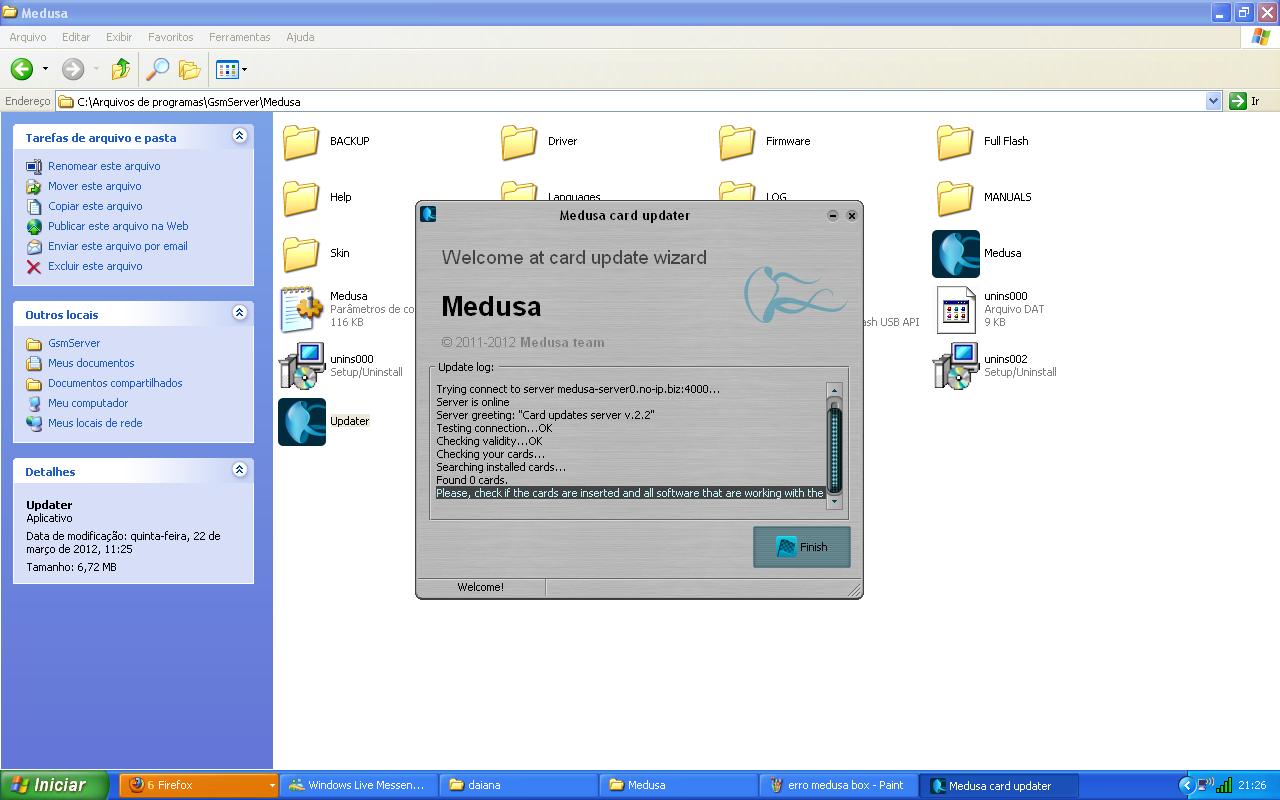Click Copiar este arquivo link

click(95, 206)
